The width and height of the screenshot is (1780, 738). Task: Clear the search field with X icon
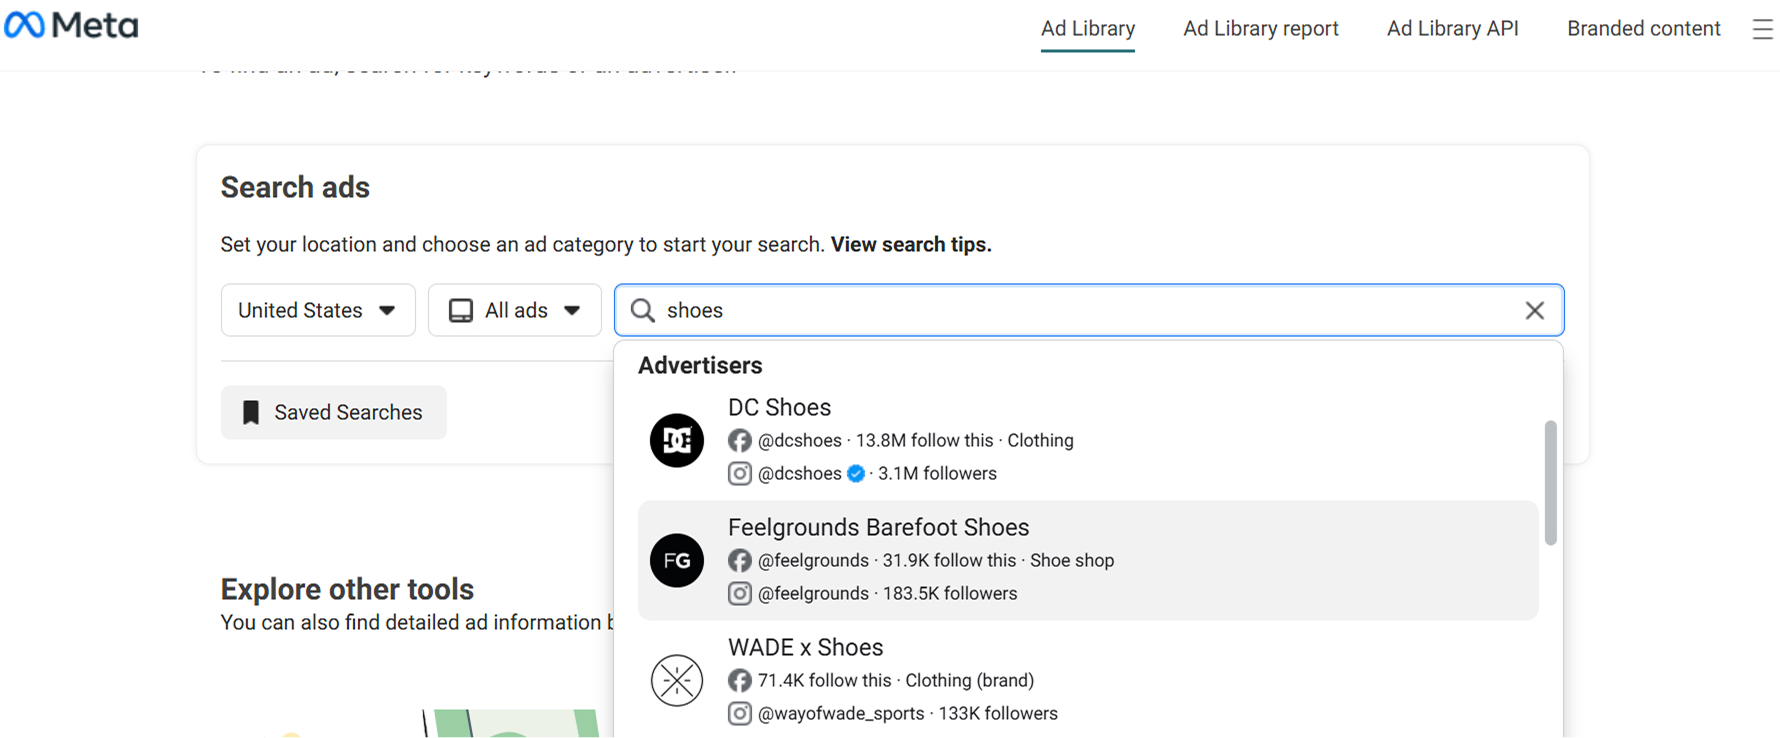1534,311
